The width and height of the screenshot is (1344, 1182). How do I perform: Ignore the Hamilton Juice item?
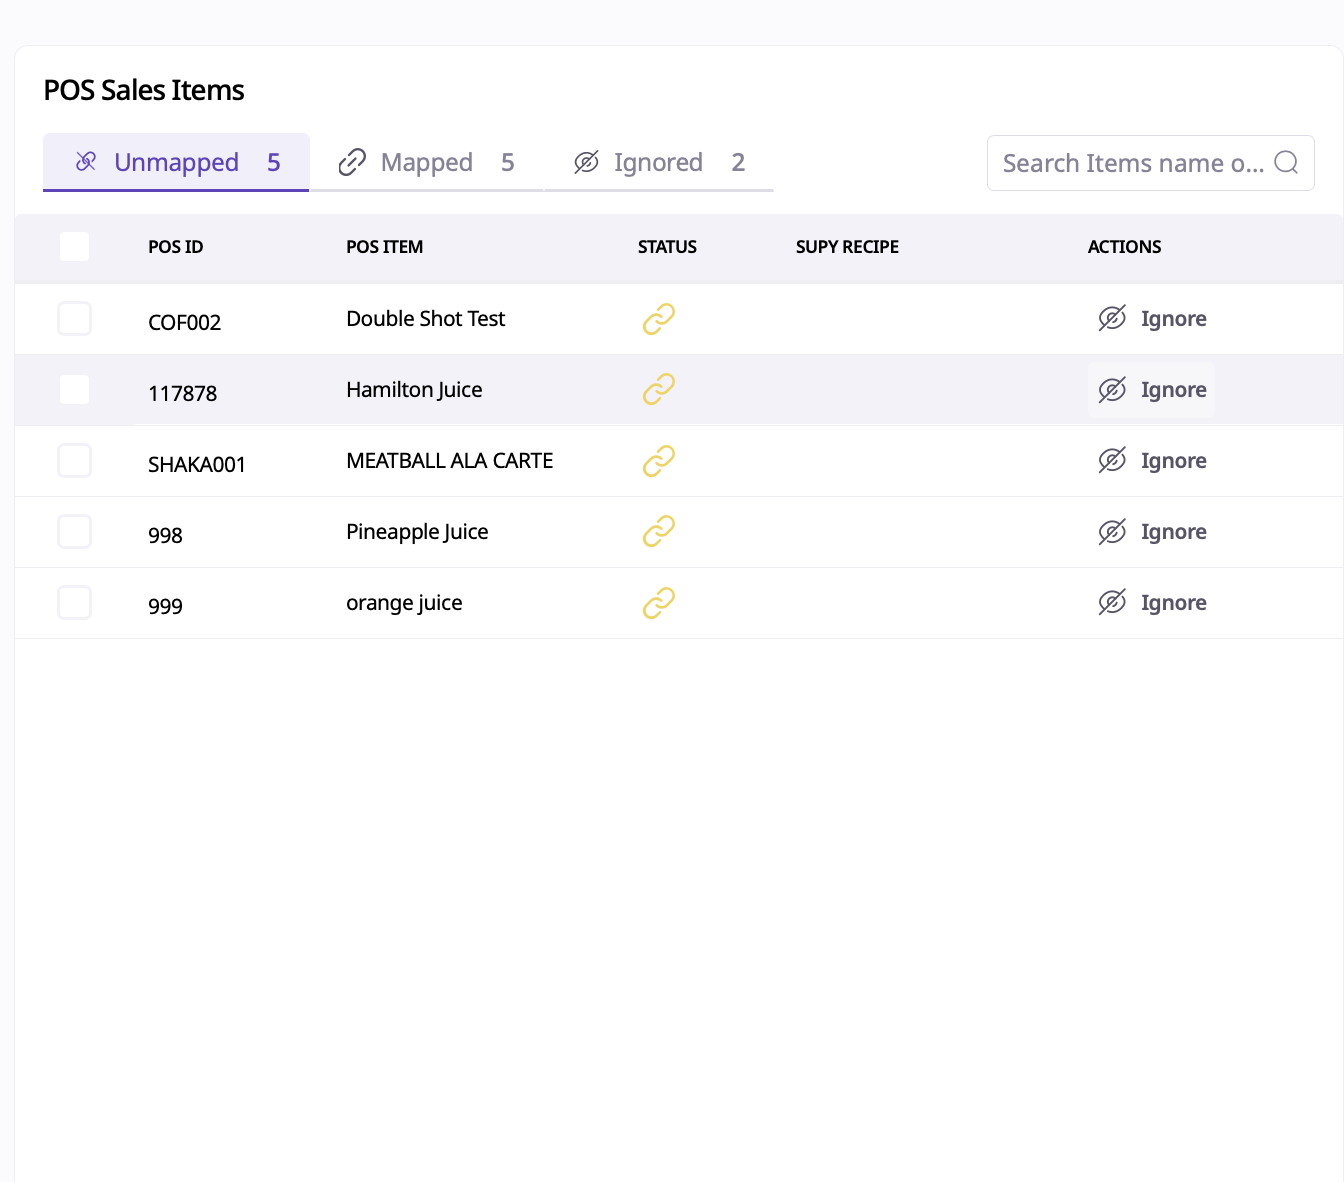coord(1152,390)
